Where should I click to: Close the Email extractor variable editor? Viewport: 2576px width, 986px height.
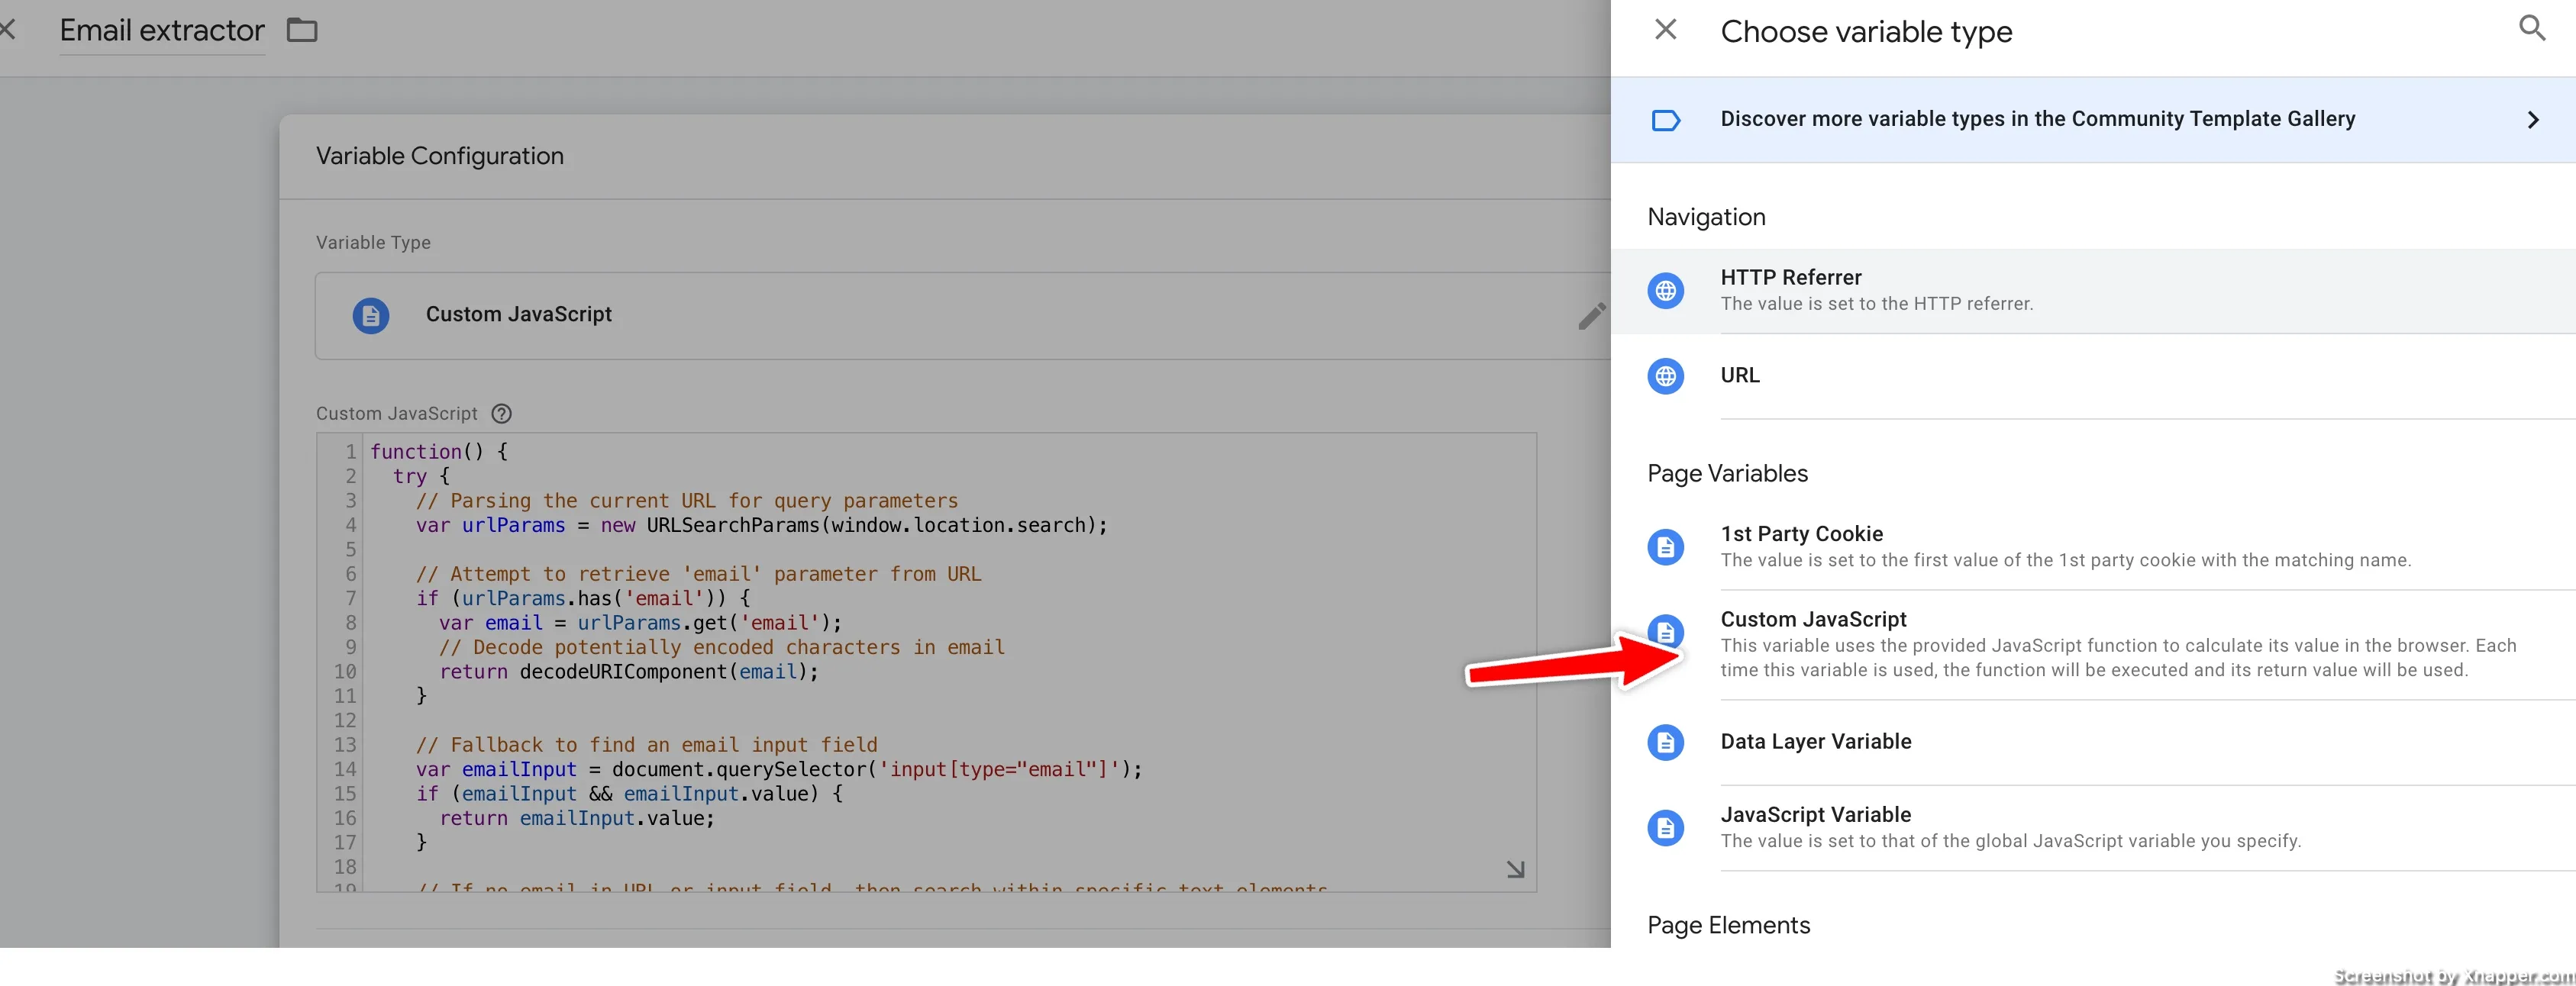[6, 30]
